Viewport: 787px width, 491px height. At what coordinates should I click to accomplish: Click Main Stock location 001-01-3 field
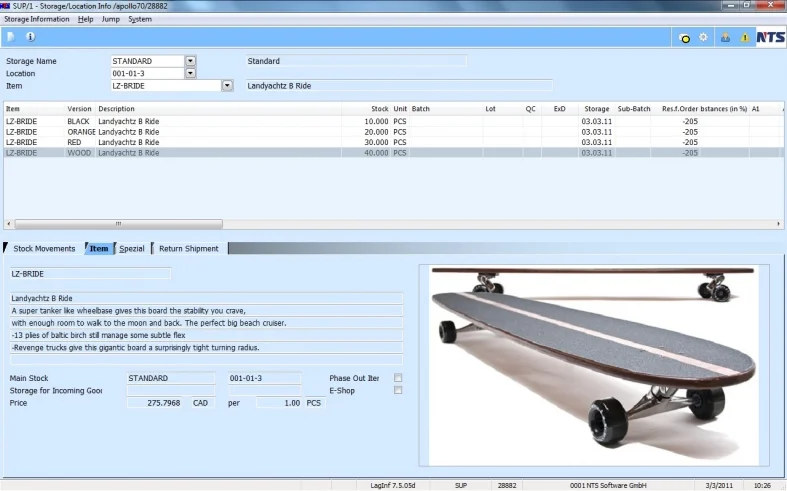[265, 378]
